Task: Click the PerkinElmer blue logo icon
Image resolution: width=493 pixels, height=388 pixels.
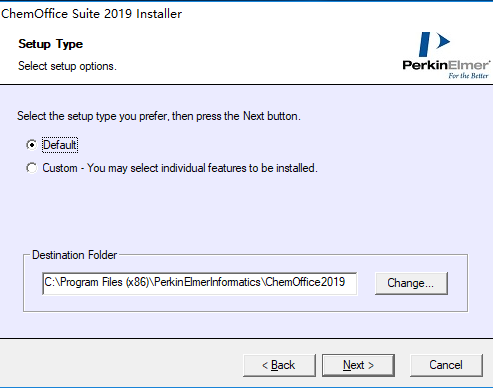Action: point(434,44)
